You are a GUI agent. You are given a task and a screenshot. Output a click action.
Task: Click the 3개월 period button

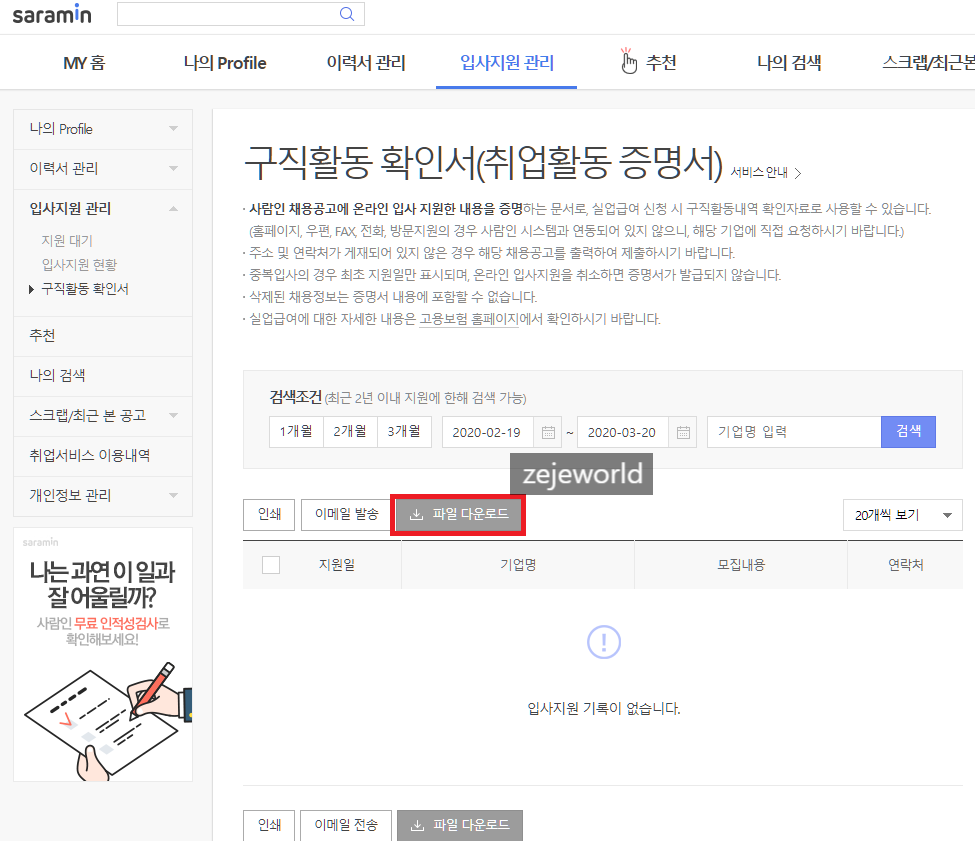pyautogui.click(x=404, y=432)
